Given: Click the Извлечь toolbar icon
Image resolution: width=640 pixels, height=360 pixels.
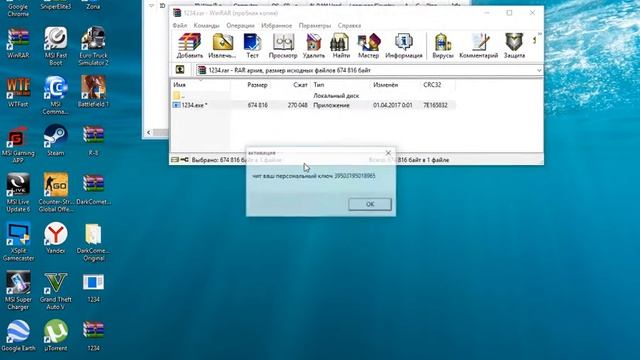Looking at the screenshot, I should pyautogui.click(x=222, y=45).
